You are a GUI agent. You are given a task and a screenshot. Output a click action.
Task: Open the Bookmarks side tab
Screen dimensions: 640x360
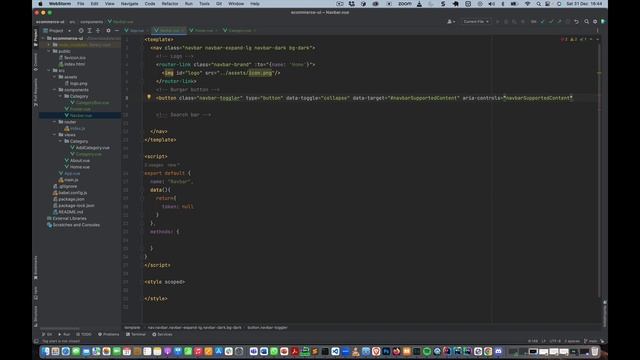[36, 268]
